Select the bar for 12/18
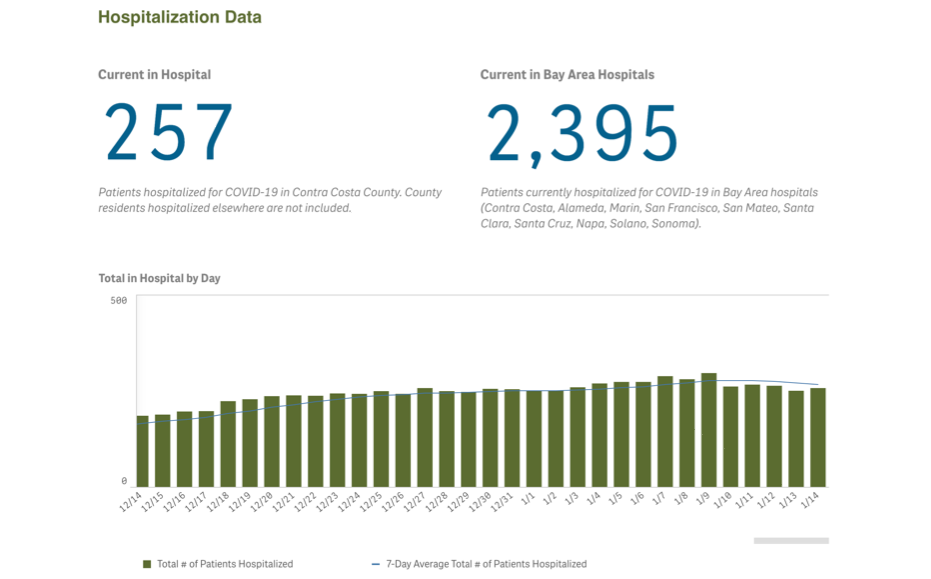 pos(228,444)
